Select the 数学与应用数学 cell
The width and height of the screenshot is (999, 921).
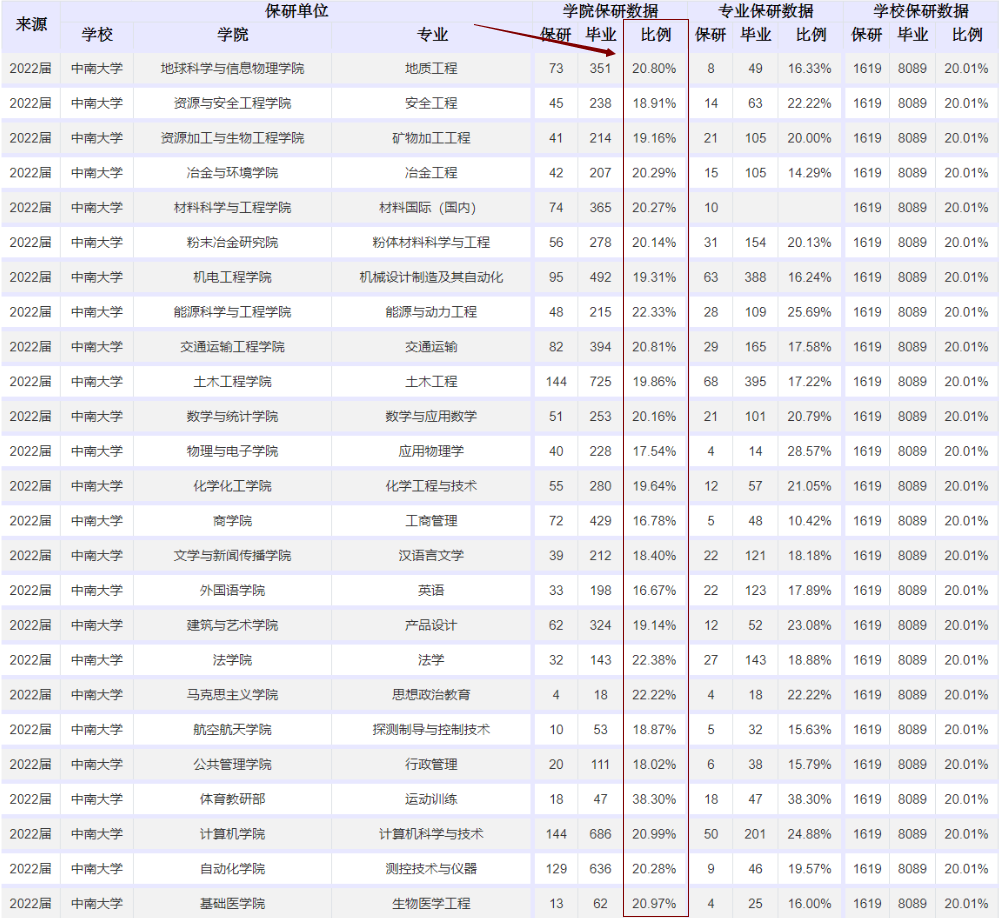pyautogui.click(x=431, y=417)
